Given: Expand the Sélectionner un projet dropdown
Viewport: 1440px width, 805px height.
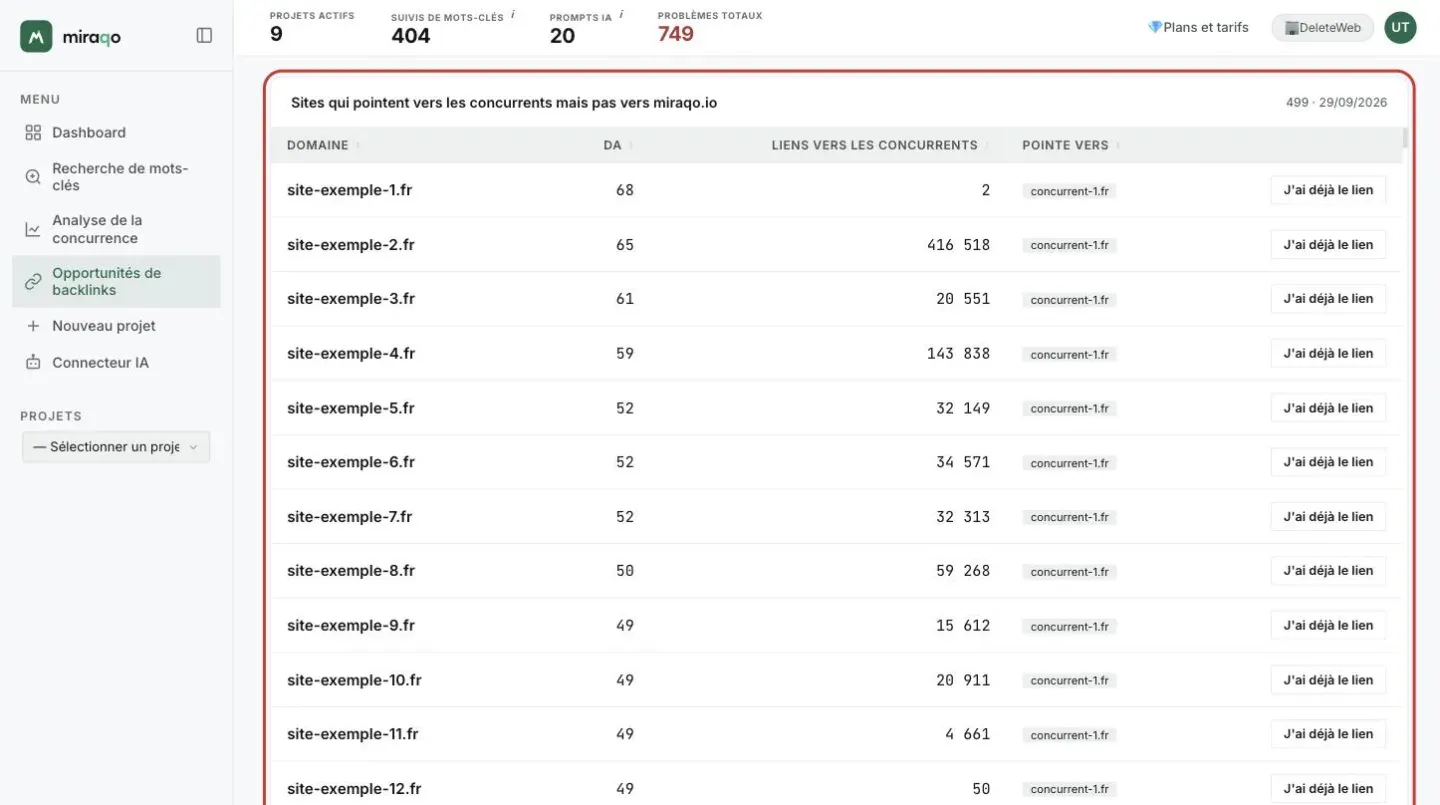Looking at the screenshot, I should tap(116, 447).
